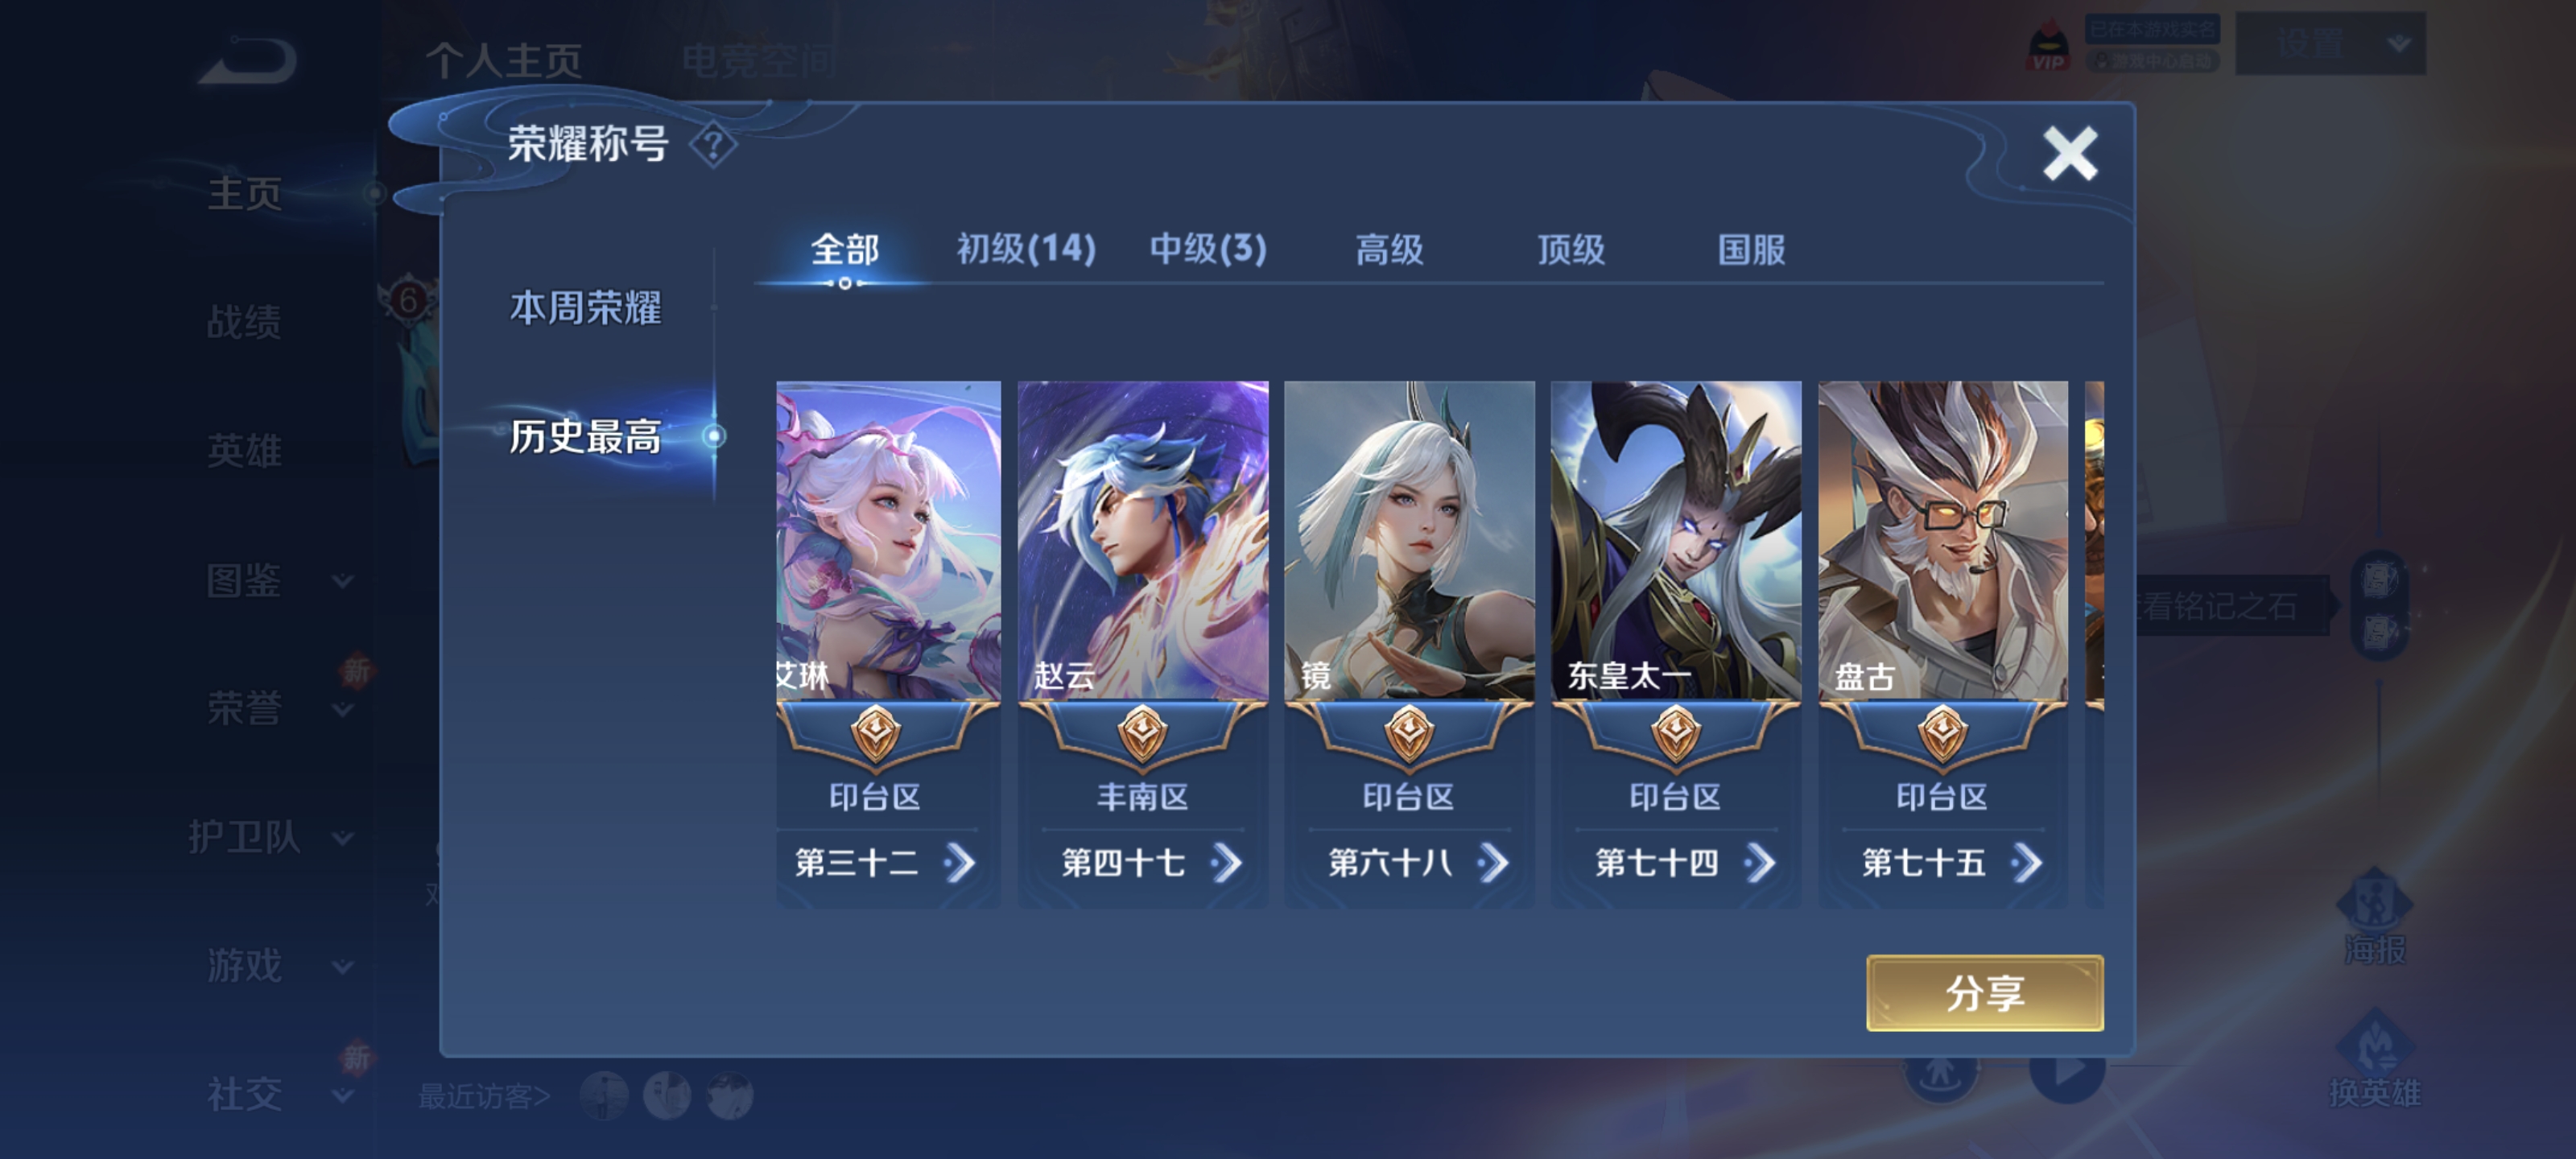This screenshot has width=2576, height=1159.
Task: Click the back arrow icon at top left
Action: [x=249, y=62]
